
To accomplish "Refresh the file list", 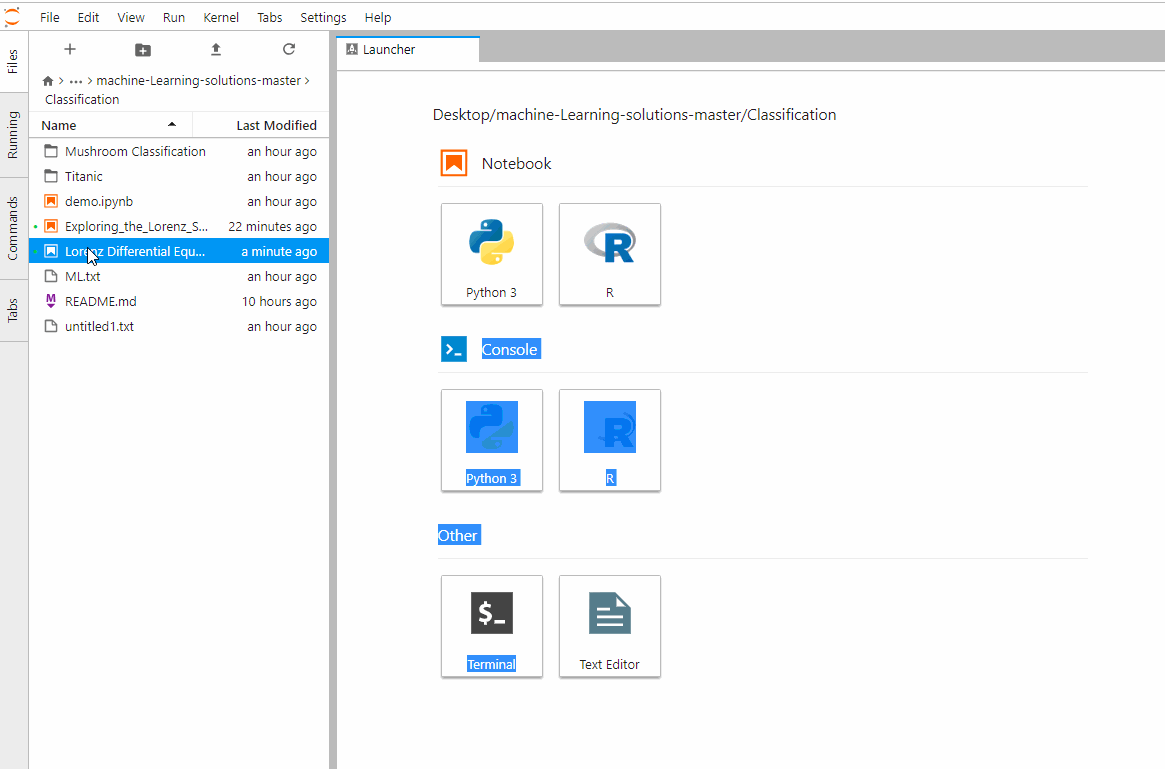I will (289, 49).
